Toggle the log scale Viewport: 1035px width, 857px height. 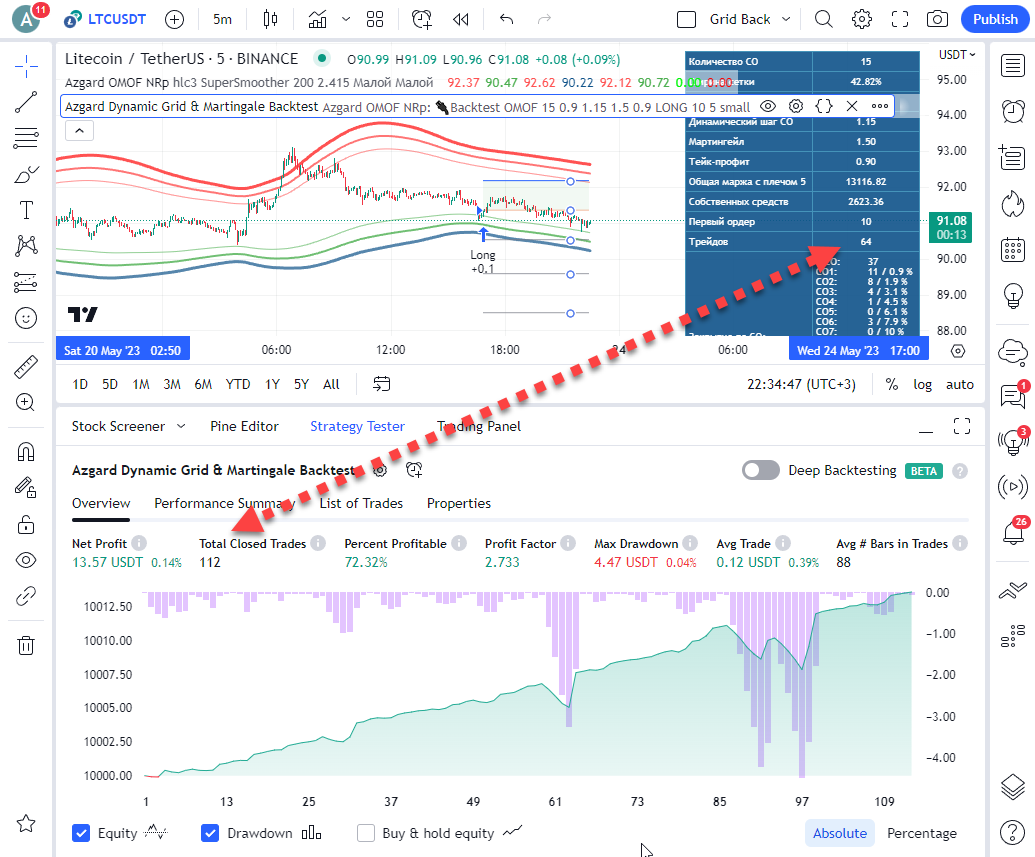pos(922,384)
